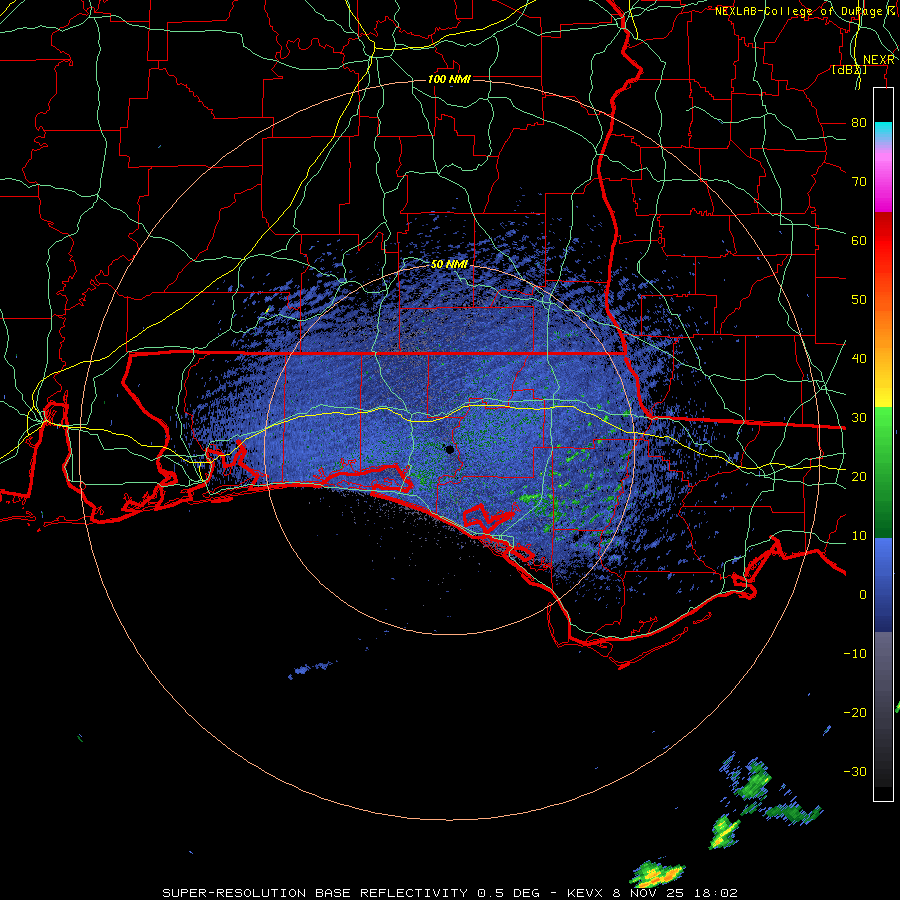
Task: Click the 18:02 timestamp in the bottom caption
Action: coord(716,893)
